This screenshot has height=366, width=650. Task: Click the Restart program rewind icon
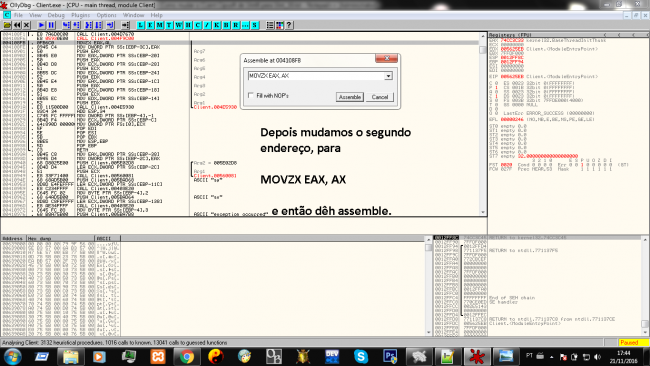17,25
